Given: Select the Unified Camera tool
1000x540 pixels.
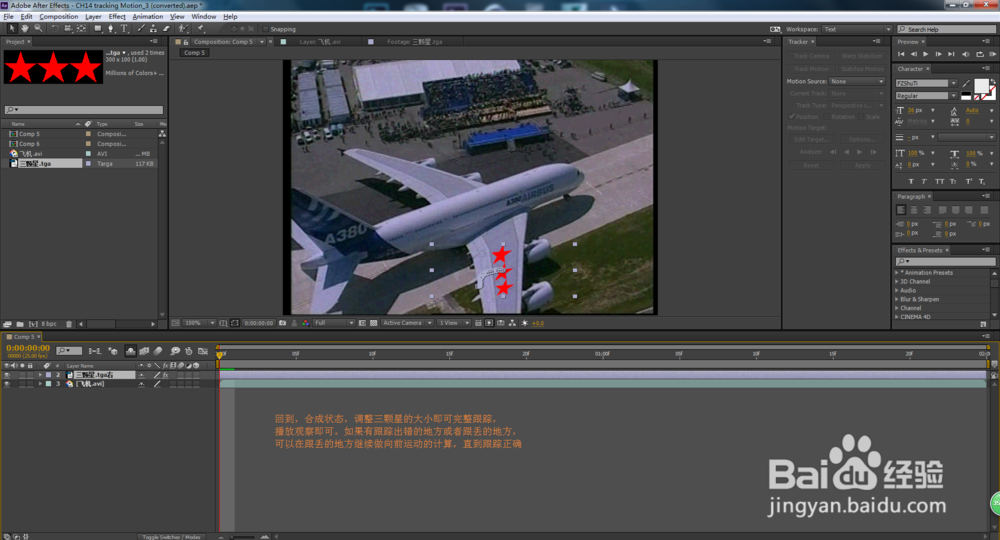Looking at the screenshot, I should 68,29.
